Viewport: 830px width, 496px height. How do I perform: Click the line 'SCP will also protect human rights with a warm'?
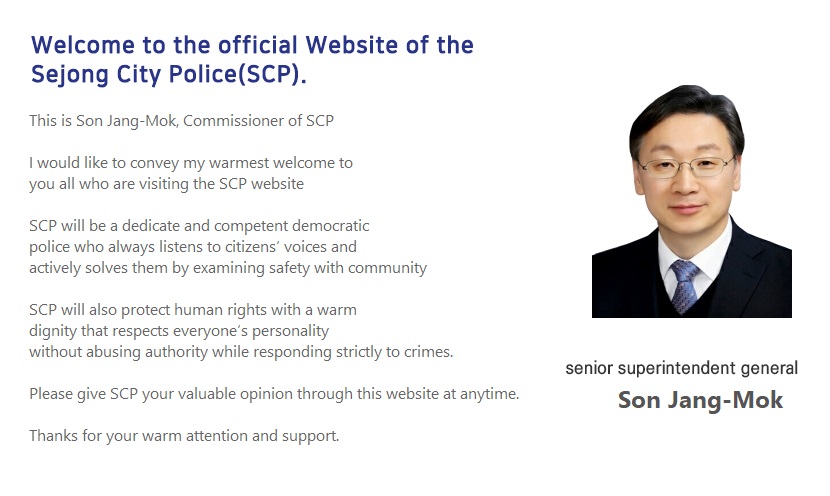(x=193, y=310)
